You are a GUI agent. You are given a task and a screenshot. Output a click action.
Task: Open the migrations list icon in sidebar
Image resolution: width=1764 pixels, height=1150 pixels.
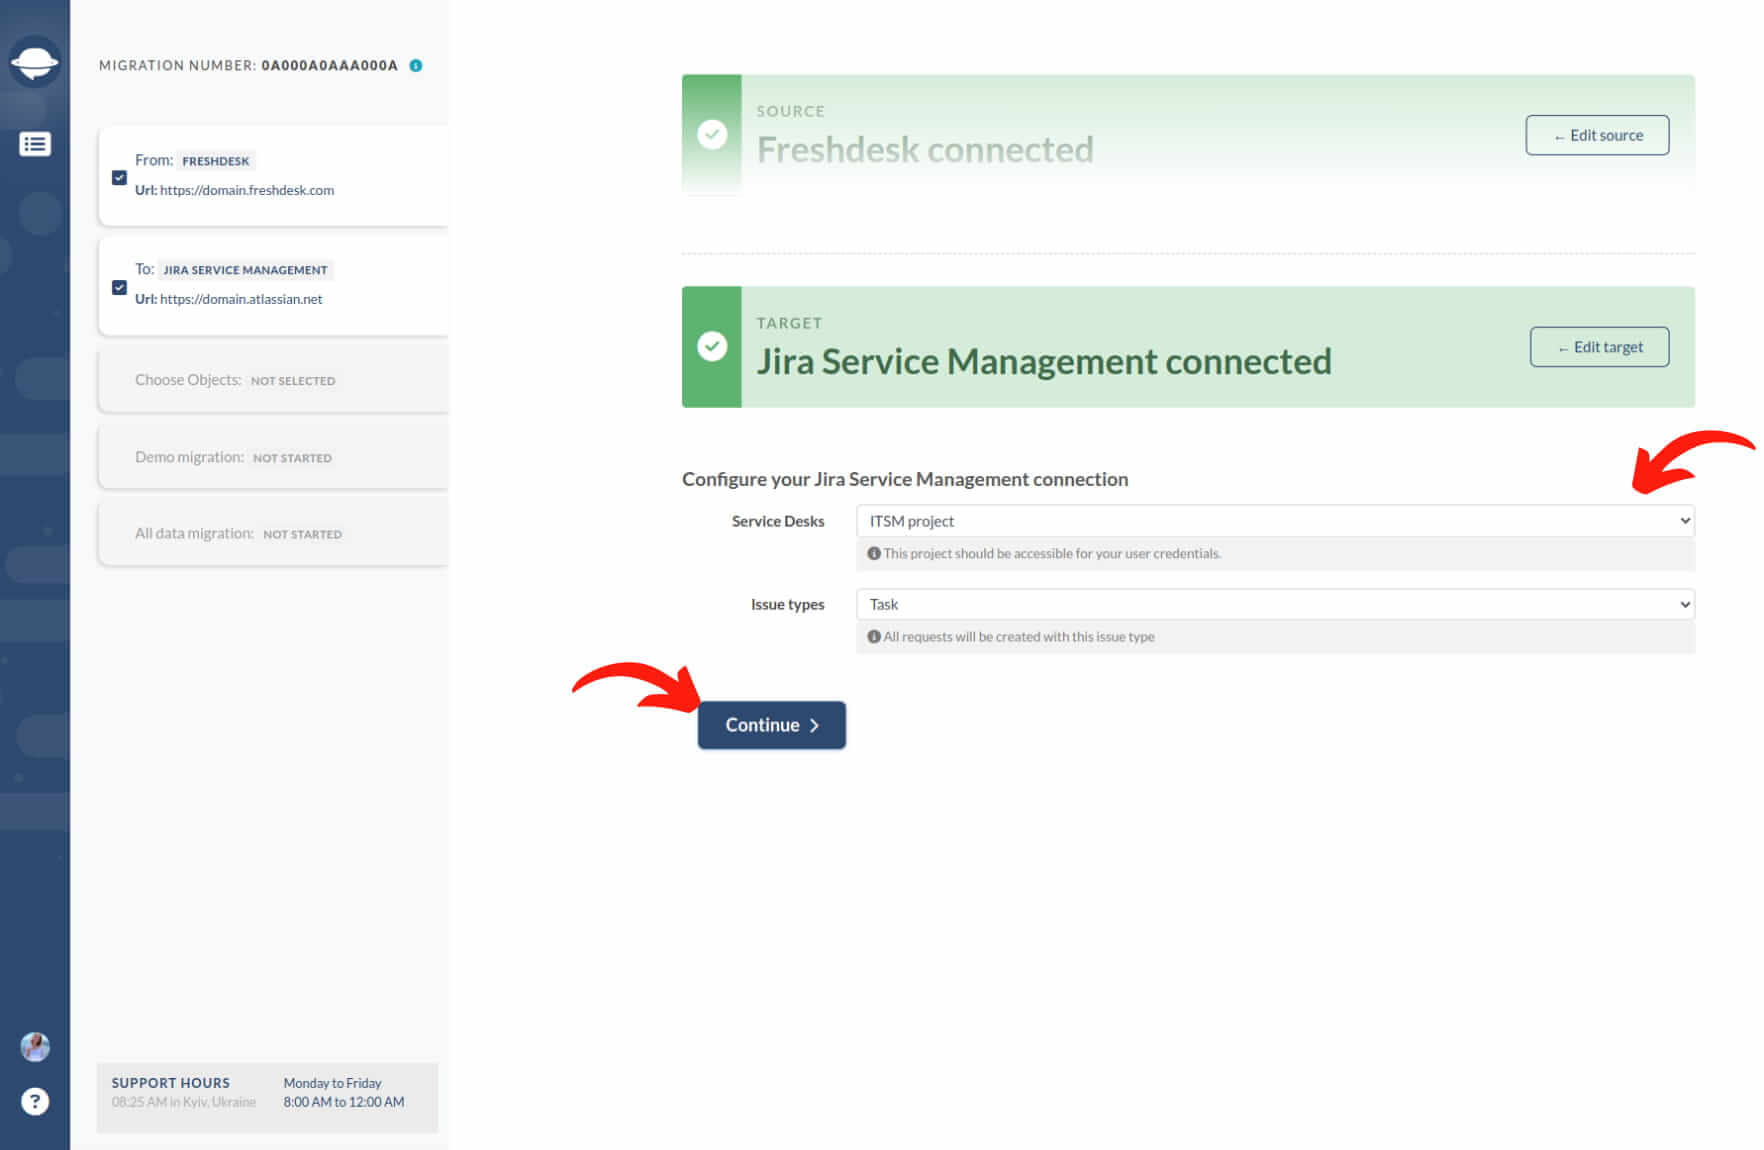click(x=35, y=144)
